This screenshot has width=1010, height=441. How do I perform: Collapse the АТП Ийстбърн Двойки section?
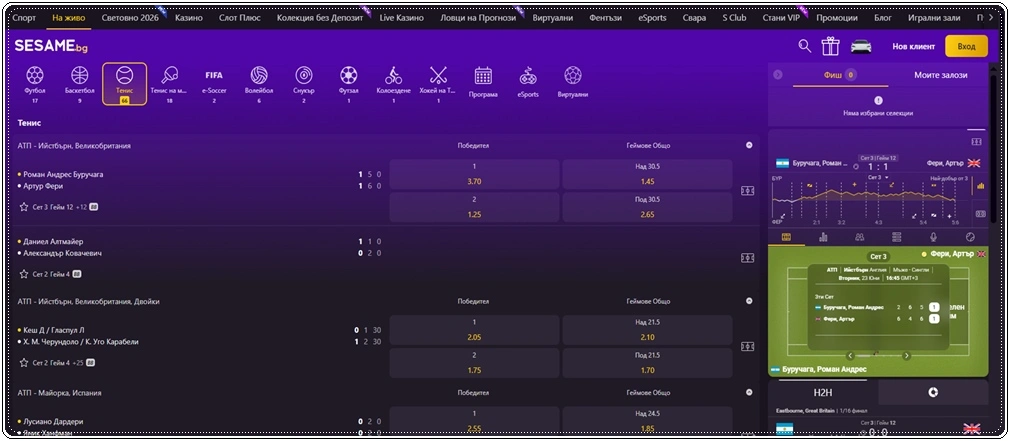(749, 301)
